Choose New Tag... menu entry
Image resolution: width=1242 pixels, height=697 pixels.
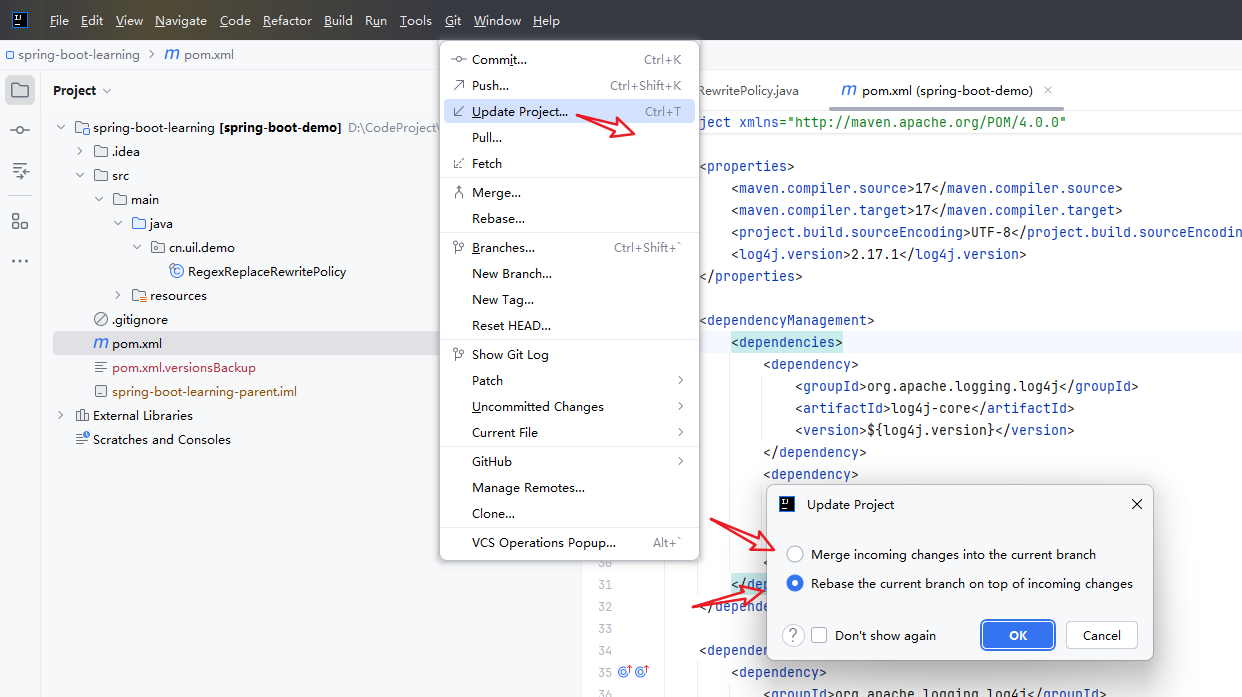pos(569,299)
